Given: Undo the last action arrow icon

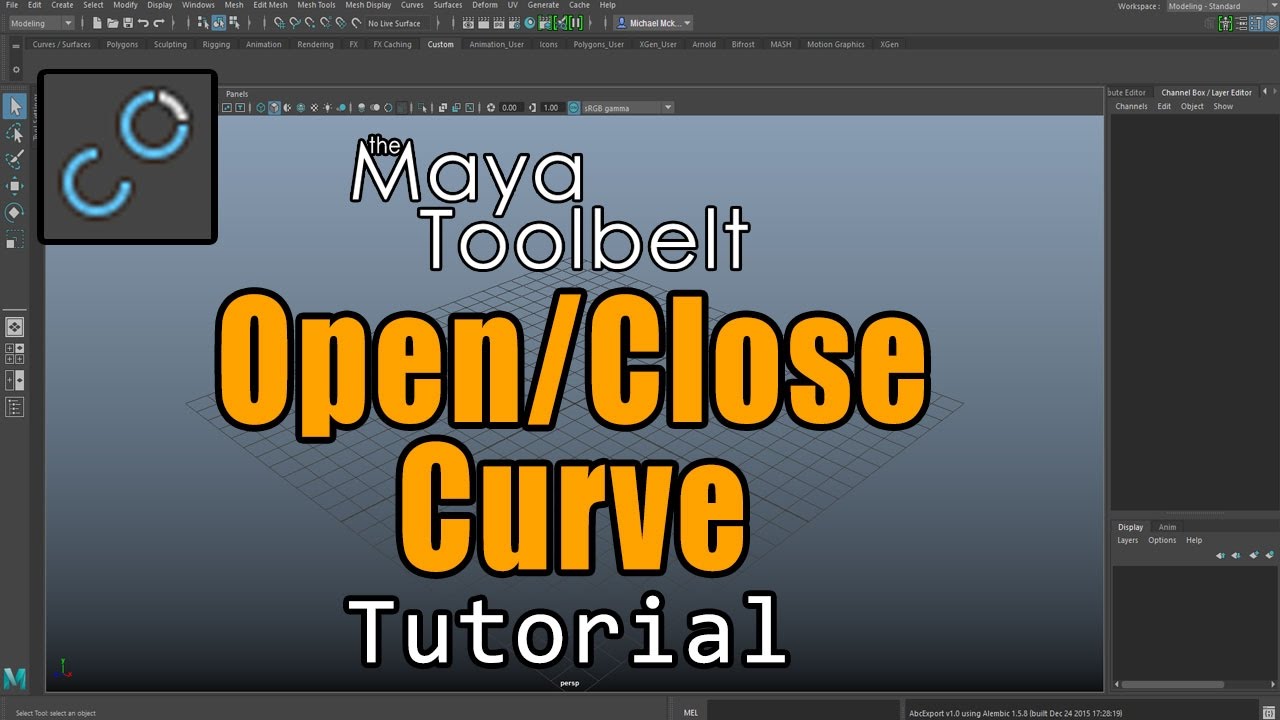Looking at the screenshot, I should click(143, 23).
